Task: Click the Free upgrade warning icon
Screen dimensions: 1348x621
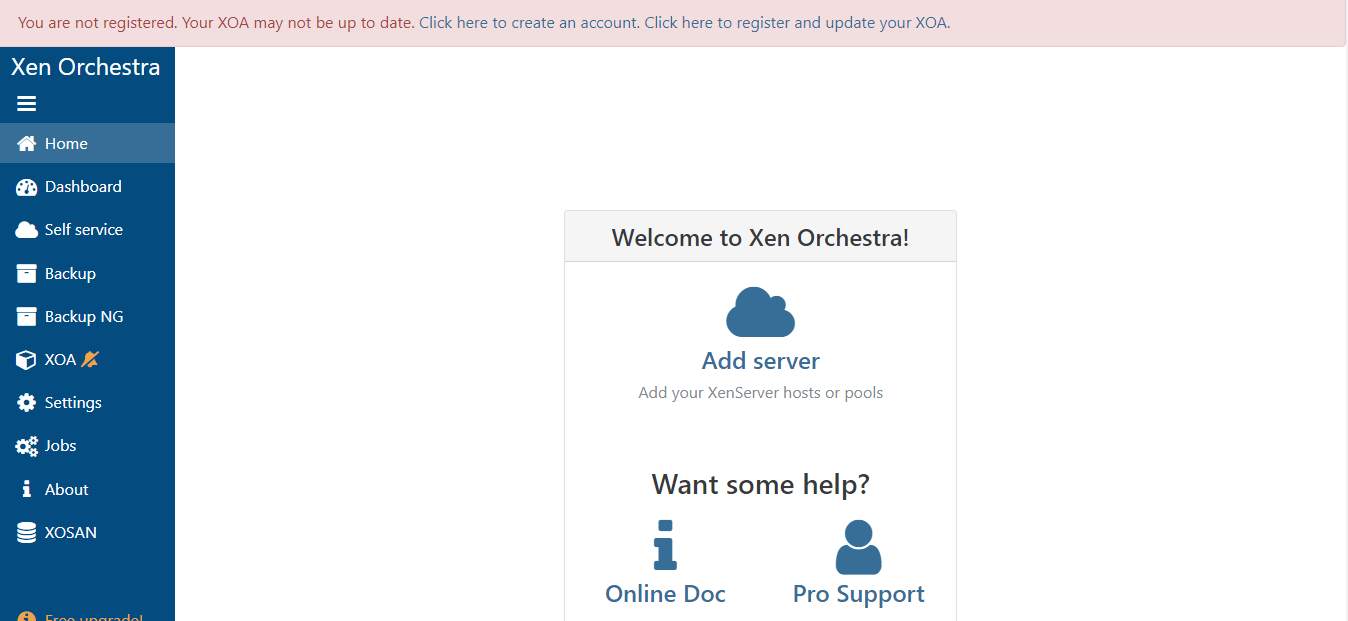Action: coord(27,617)
